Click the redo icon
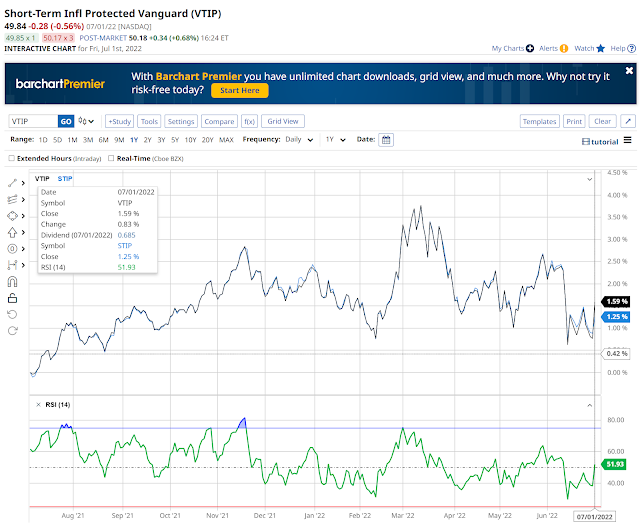640x527 pixels. (x=13, y=331)
